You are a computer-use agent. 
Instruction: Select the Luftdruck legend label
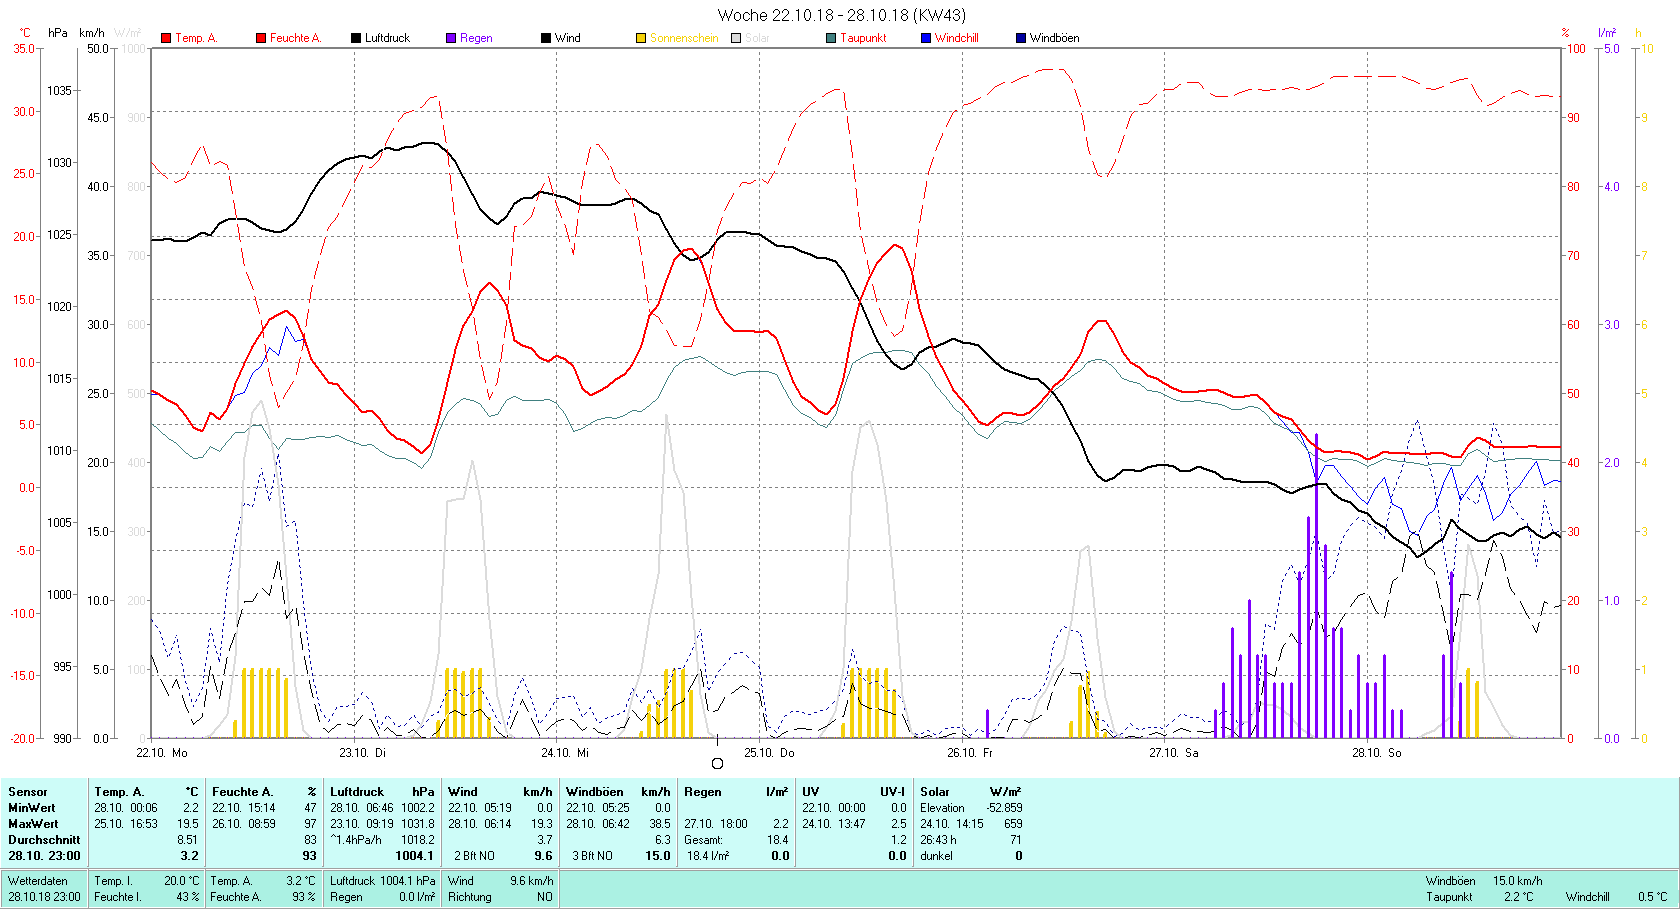387,38
